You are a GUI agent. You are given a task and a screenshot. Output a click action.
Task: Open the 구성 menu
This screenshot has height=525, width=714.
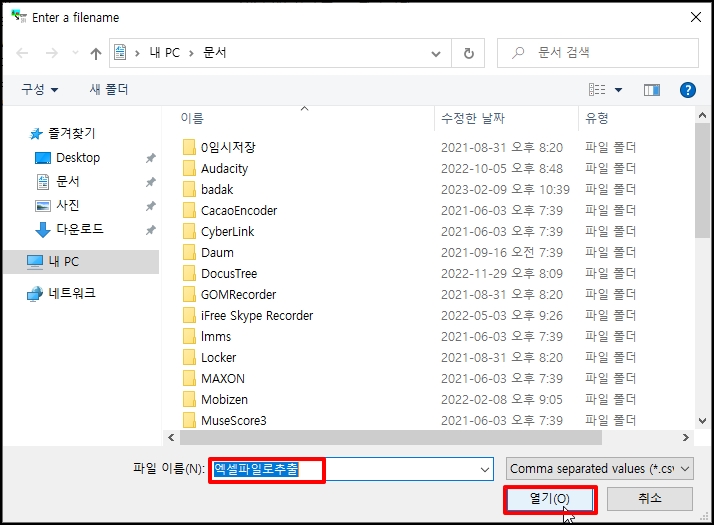click(40, 89)
